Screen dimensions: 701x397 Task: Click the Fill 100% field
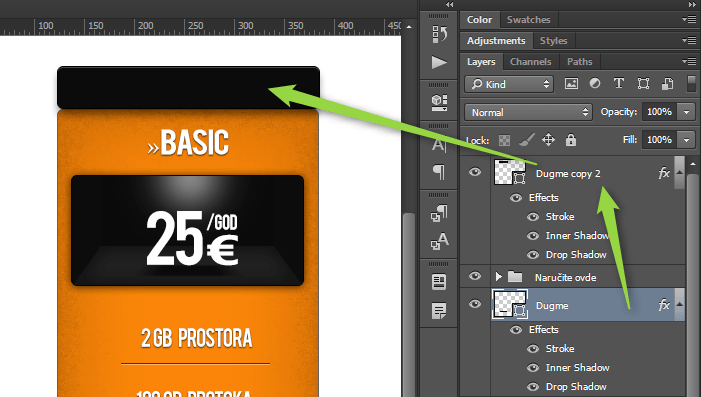point(659,140)
